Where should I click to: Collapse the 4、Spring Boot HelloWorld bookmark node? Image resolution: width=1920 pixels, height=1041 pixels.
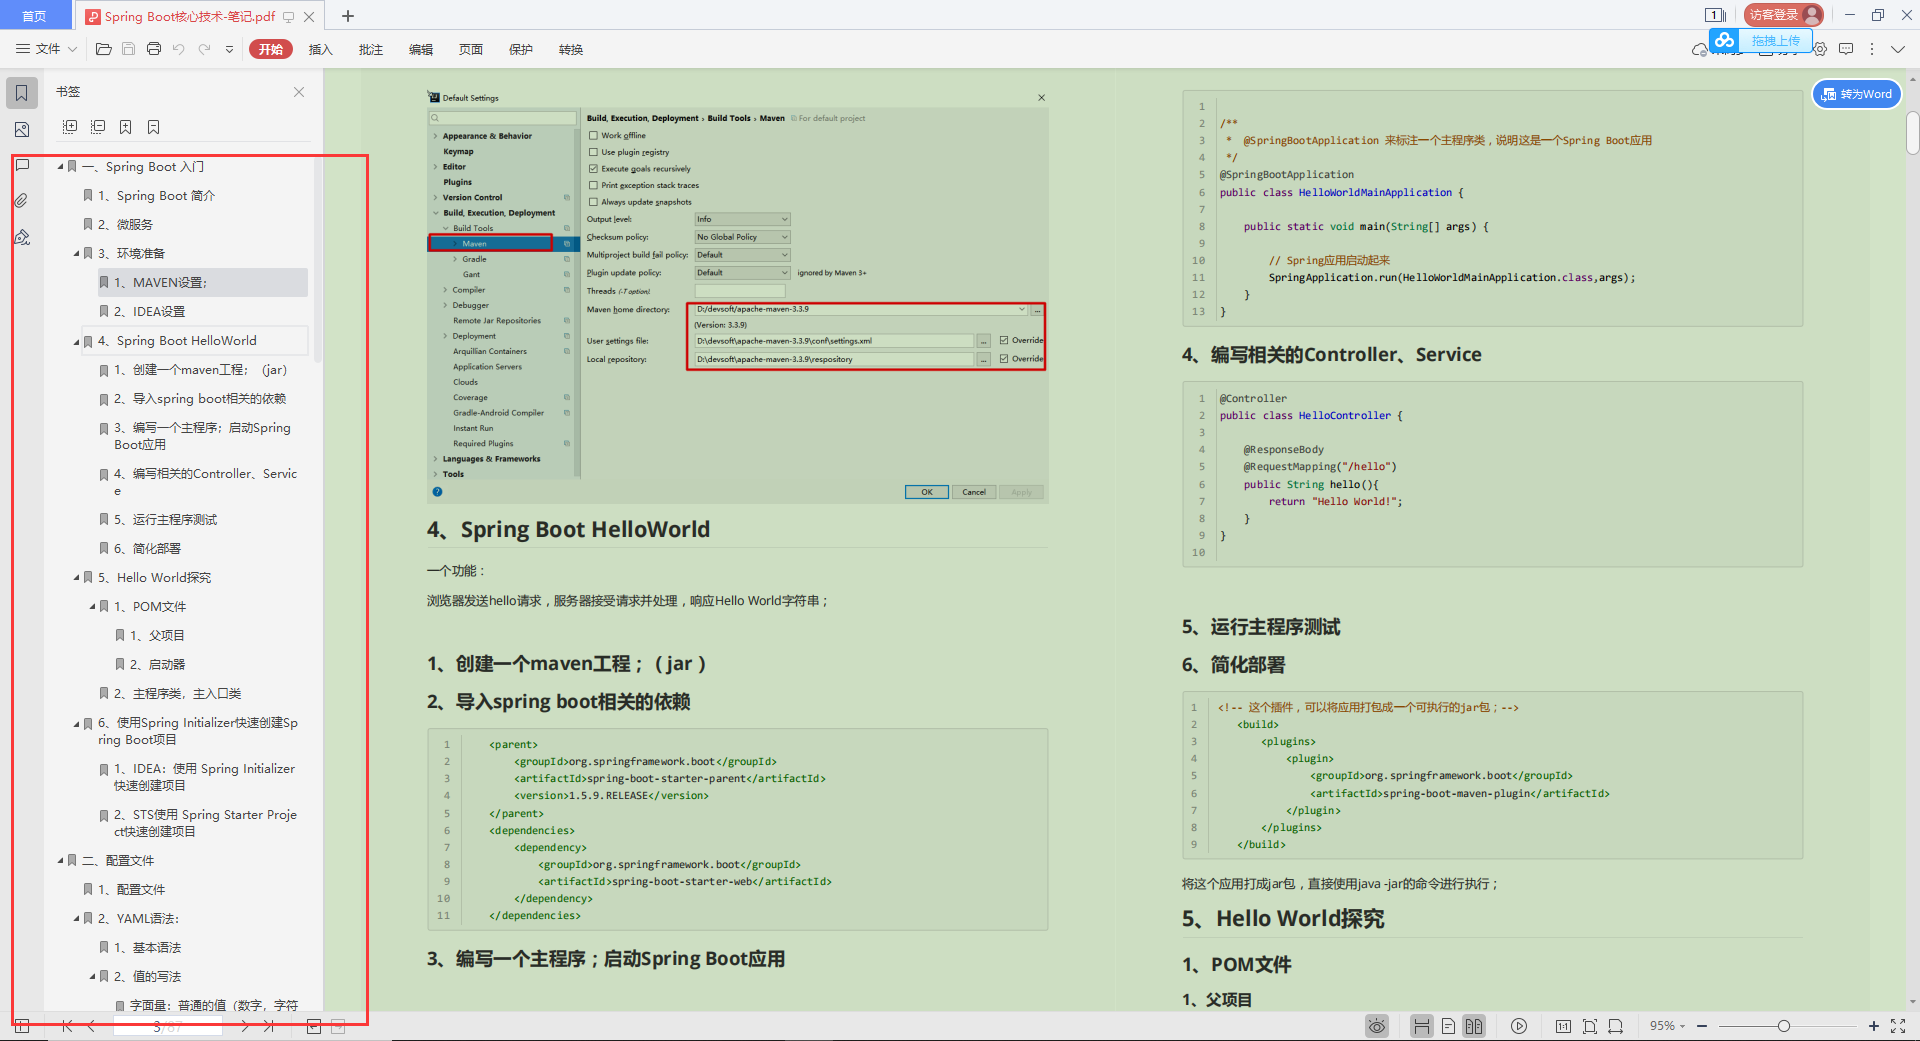pos(76,341)
